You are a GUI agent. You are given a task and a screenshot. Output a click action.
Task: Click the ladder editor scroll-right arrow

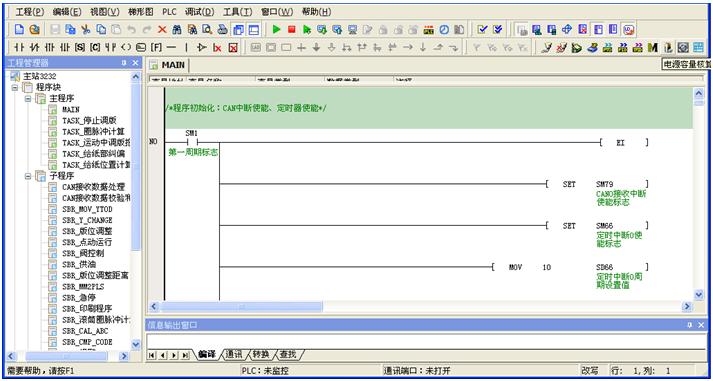pos(687,306)
